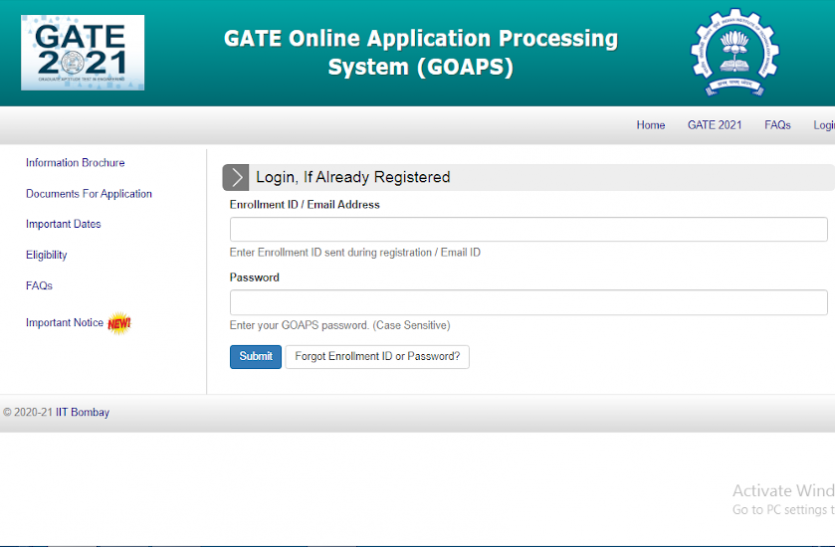Open Documents For Application link
Viewport: 835px width, 547px height.
click(89, 194)
